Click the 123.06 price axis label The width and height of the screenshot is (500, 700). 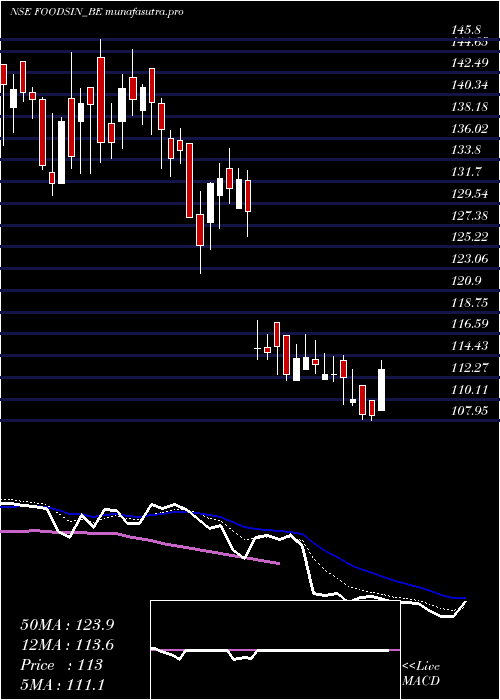coord(470,258)
